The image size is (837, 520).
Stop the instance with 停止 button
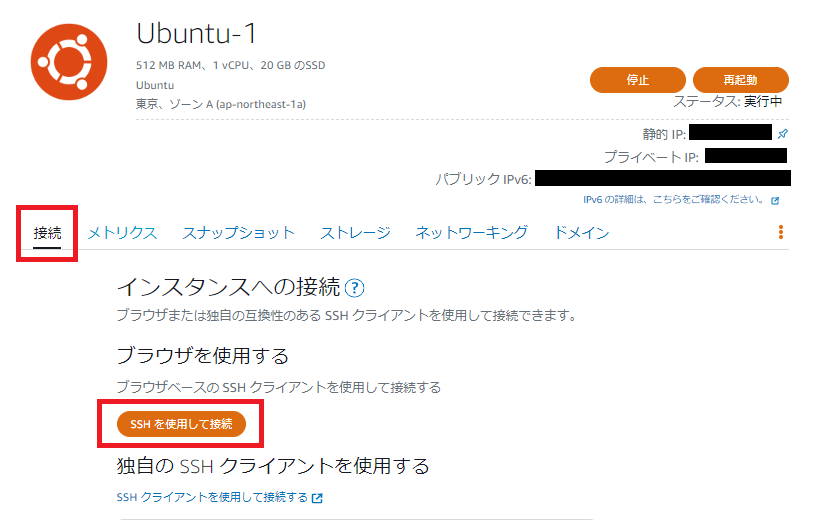tap(637, 80)
